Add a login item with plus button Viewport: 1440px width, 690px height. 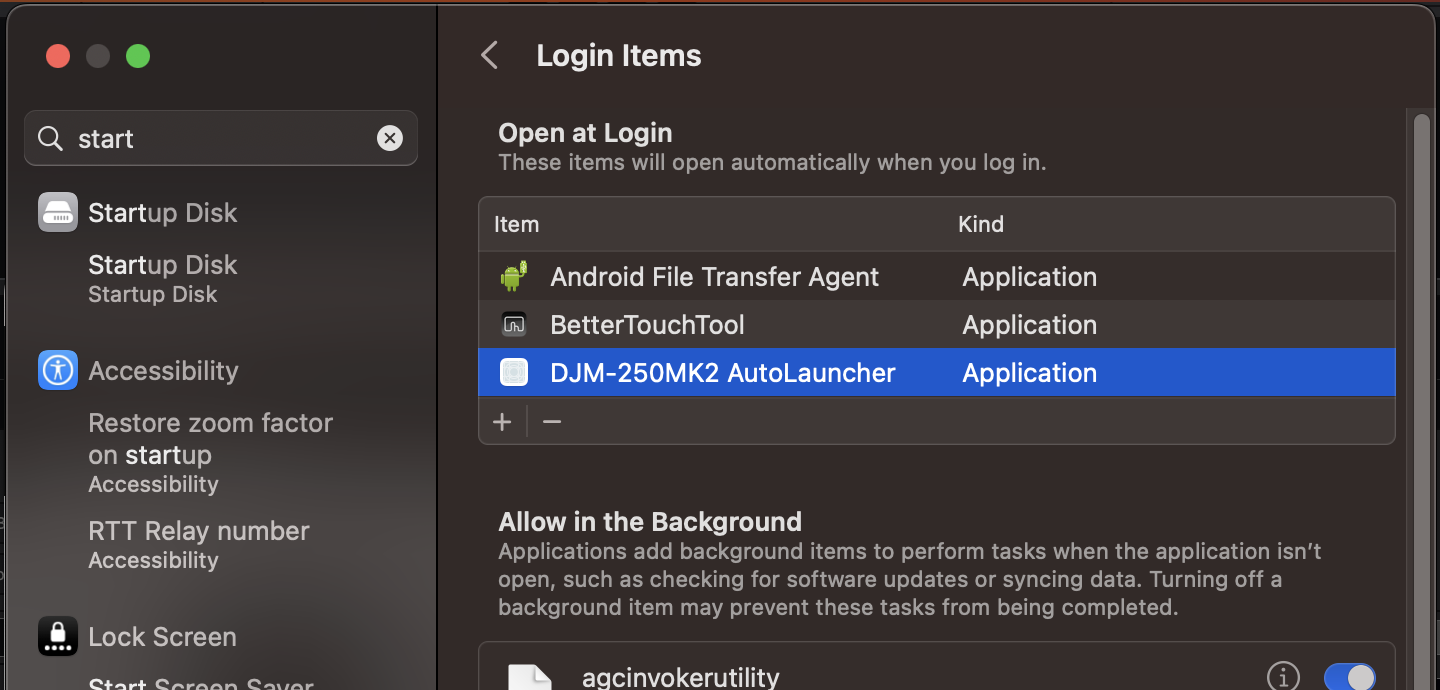click(x=502, y=421)
